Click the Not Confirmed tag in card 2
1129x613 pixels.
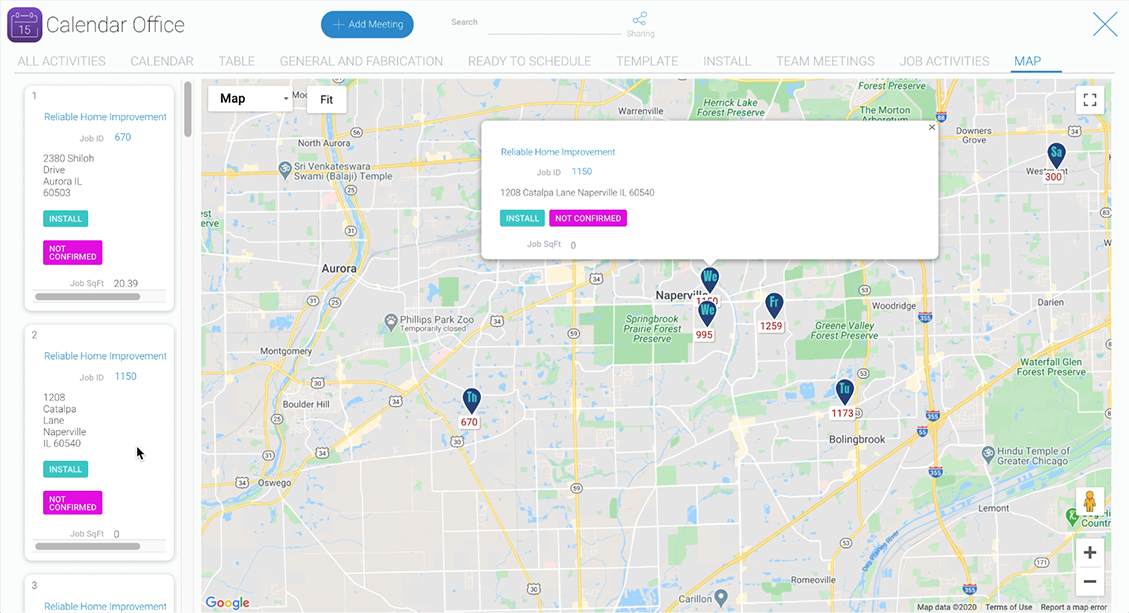[x=73, y=503]
